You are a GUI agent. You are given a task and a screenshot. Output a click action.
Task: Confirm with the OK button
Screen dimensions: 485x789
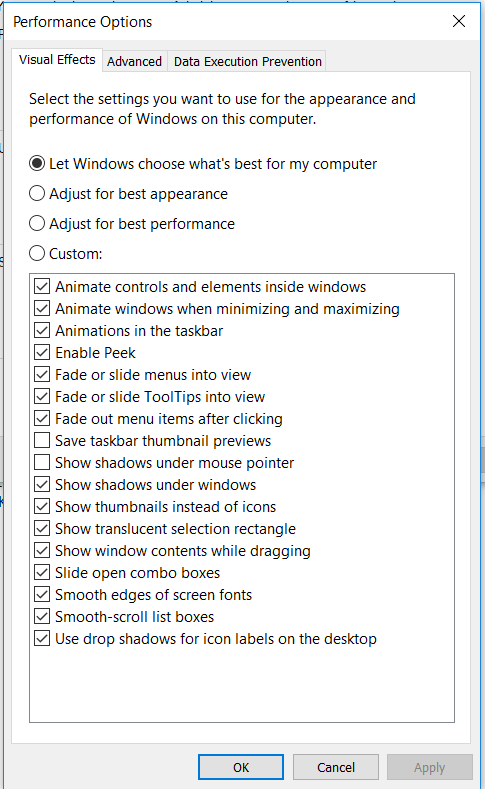[241, 767]
